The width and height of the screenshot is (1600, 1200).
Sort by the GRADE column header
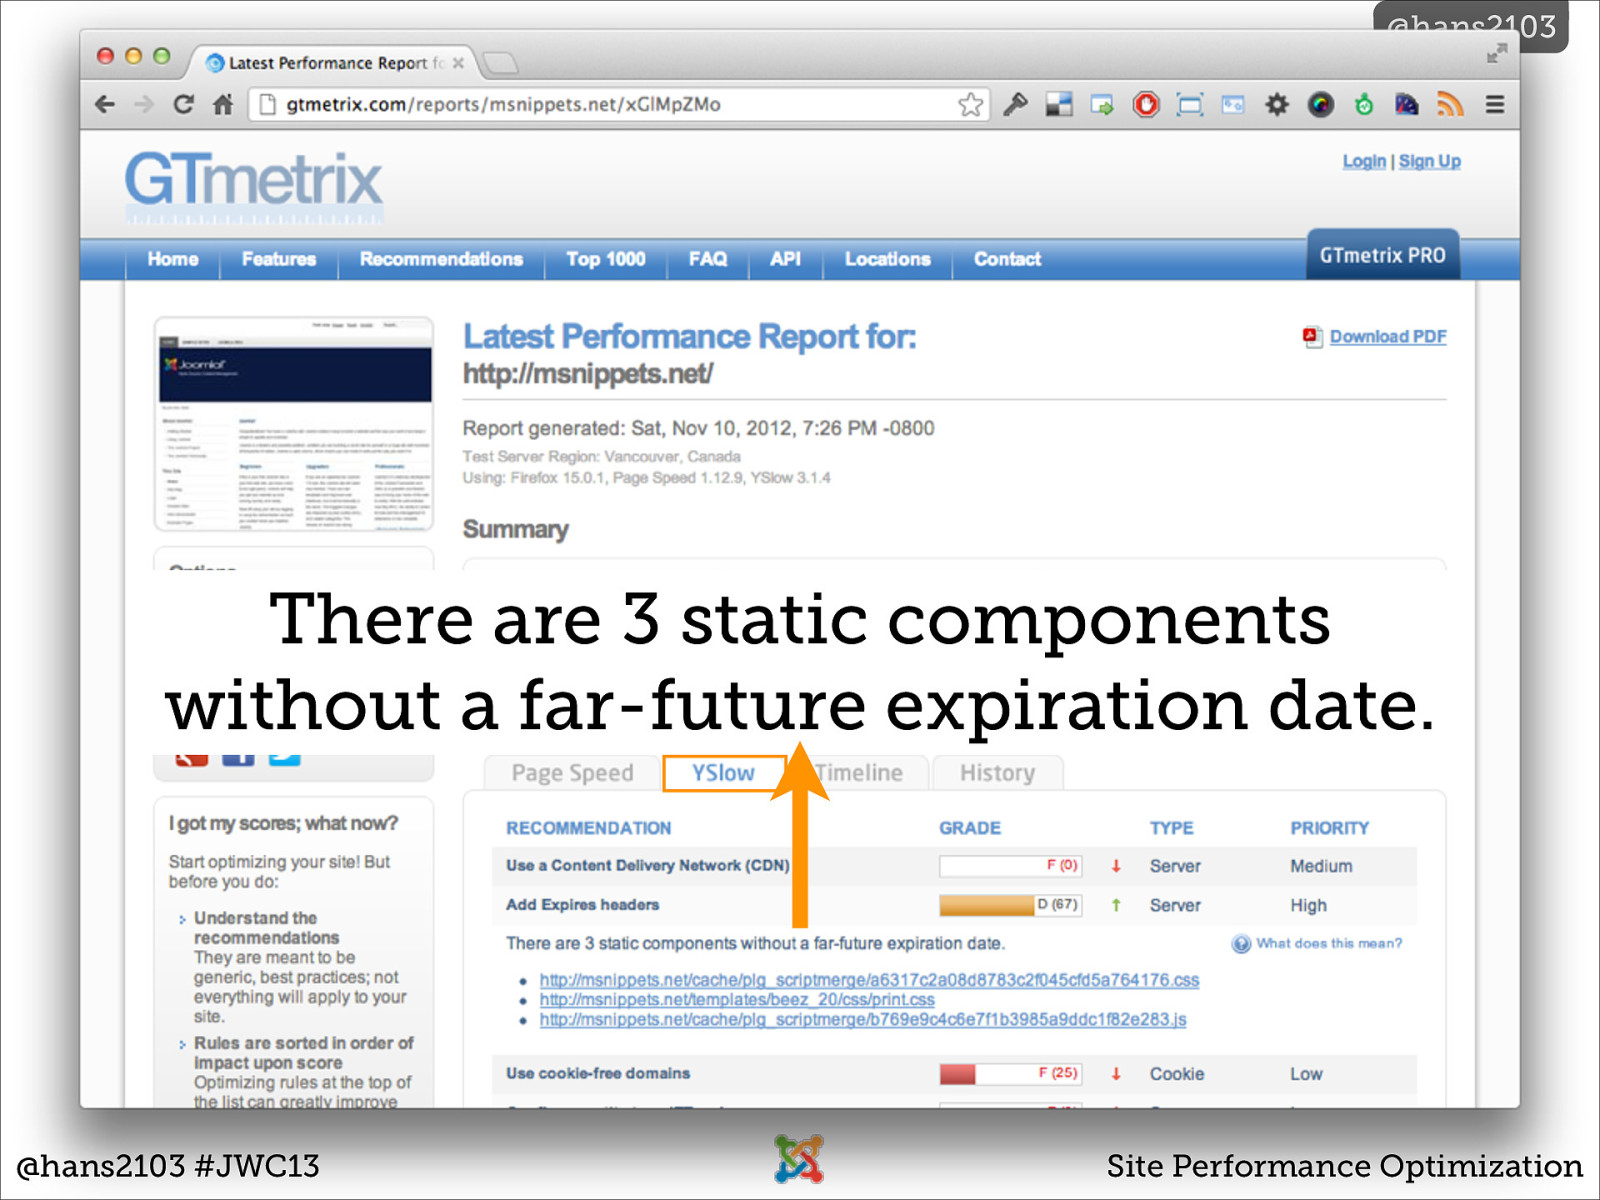click(x=970, y=828)
